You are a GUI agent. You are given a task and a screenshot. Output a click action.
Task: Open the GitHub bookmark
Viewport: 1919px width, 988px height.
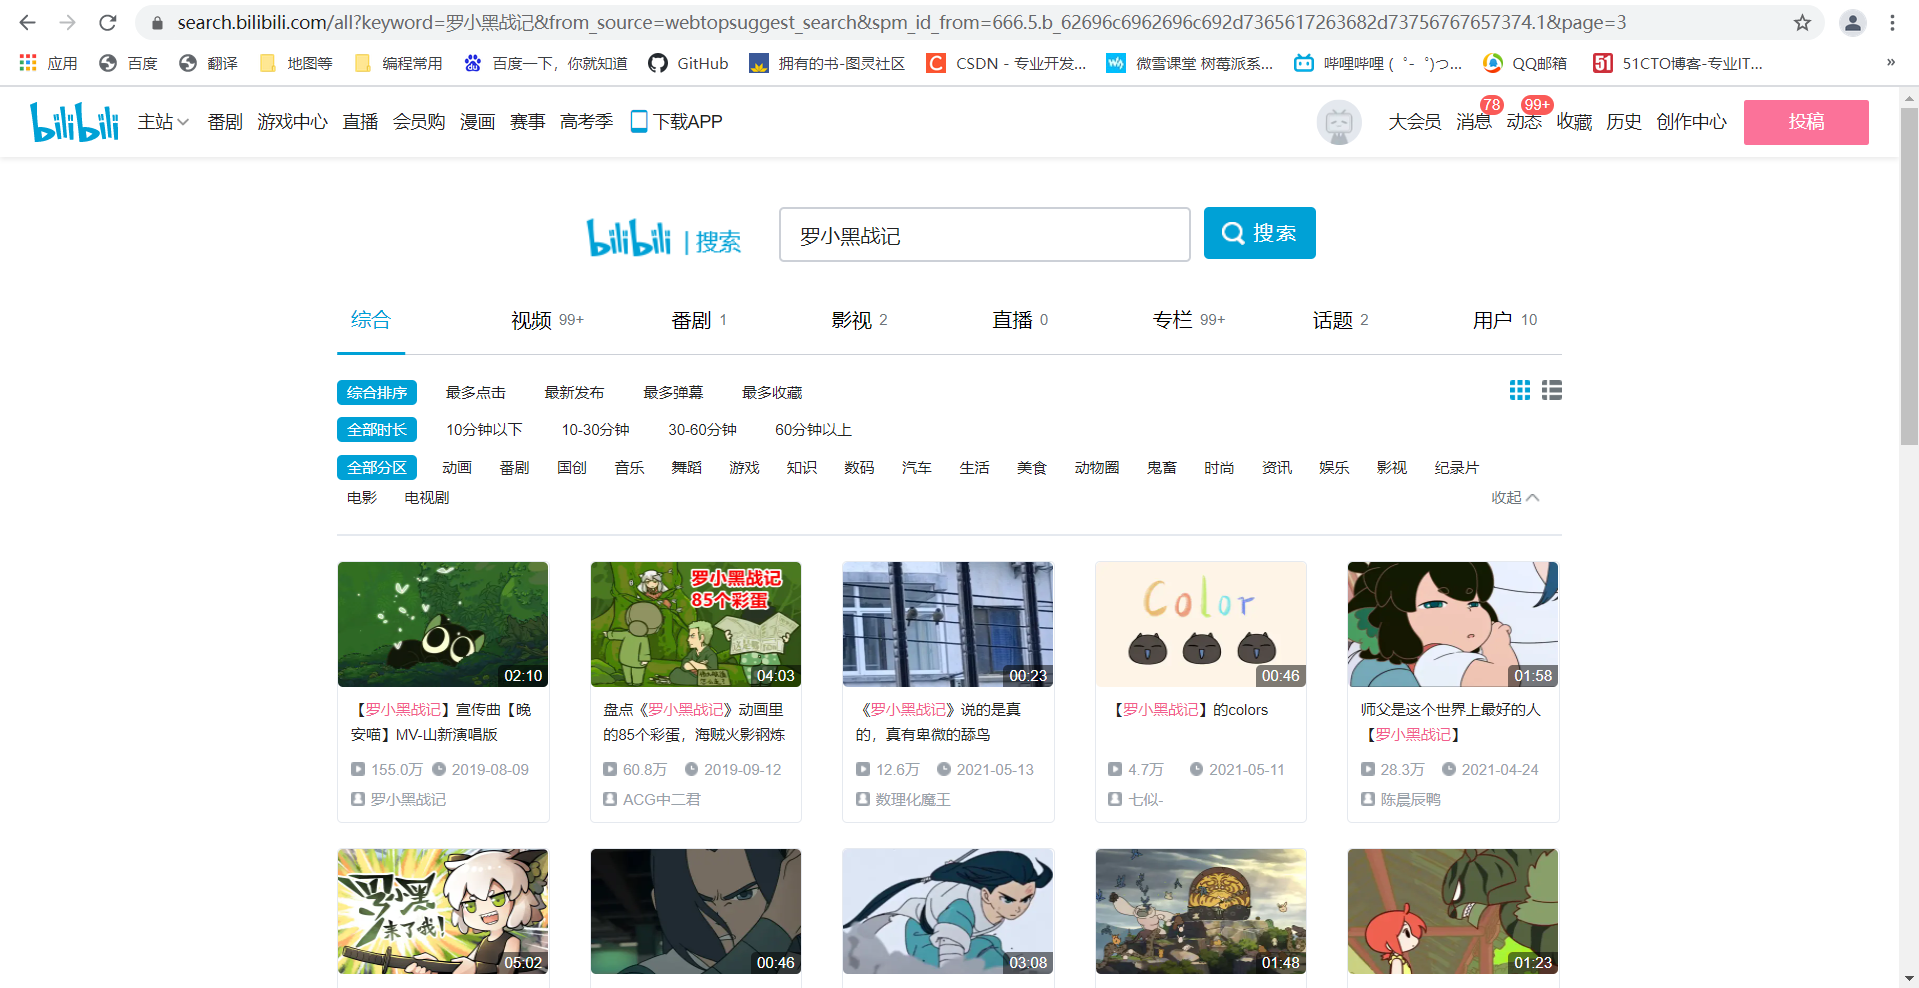click(x=688, y=63)
